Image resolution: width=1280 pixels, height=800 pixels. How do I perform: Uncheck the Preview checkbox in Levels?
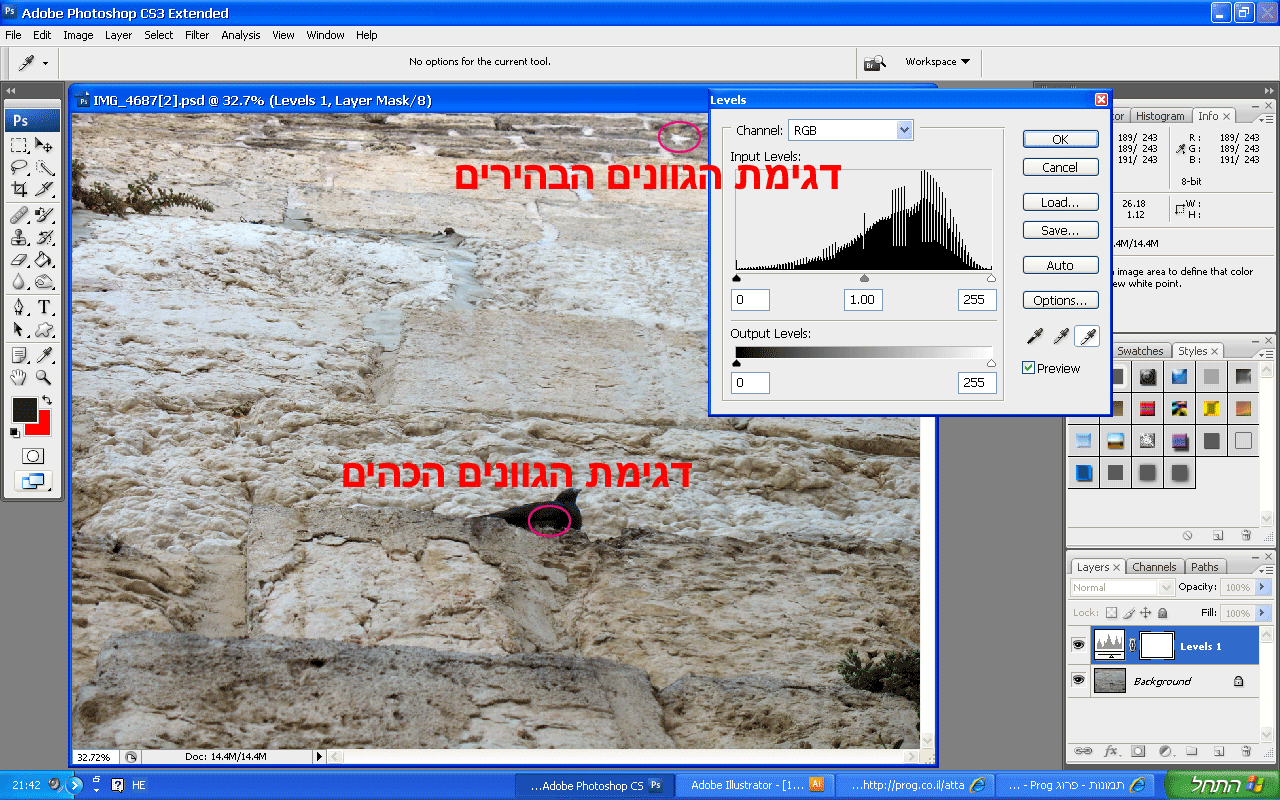[x=1028, y=368]
